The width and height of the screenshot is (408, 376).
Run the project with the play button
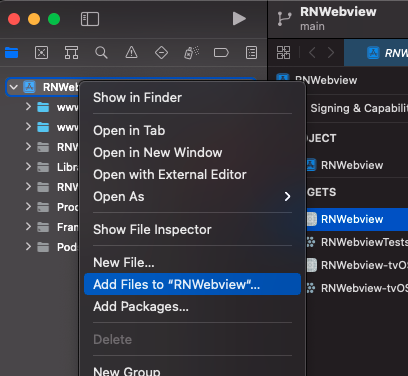tap(239, 19)
